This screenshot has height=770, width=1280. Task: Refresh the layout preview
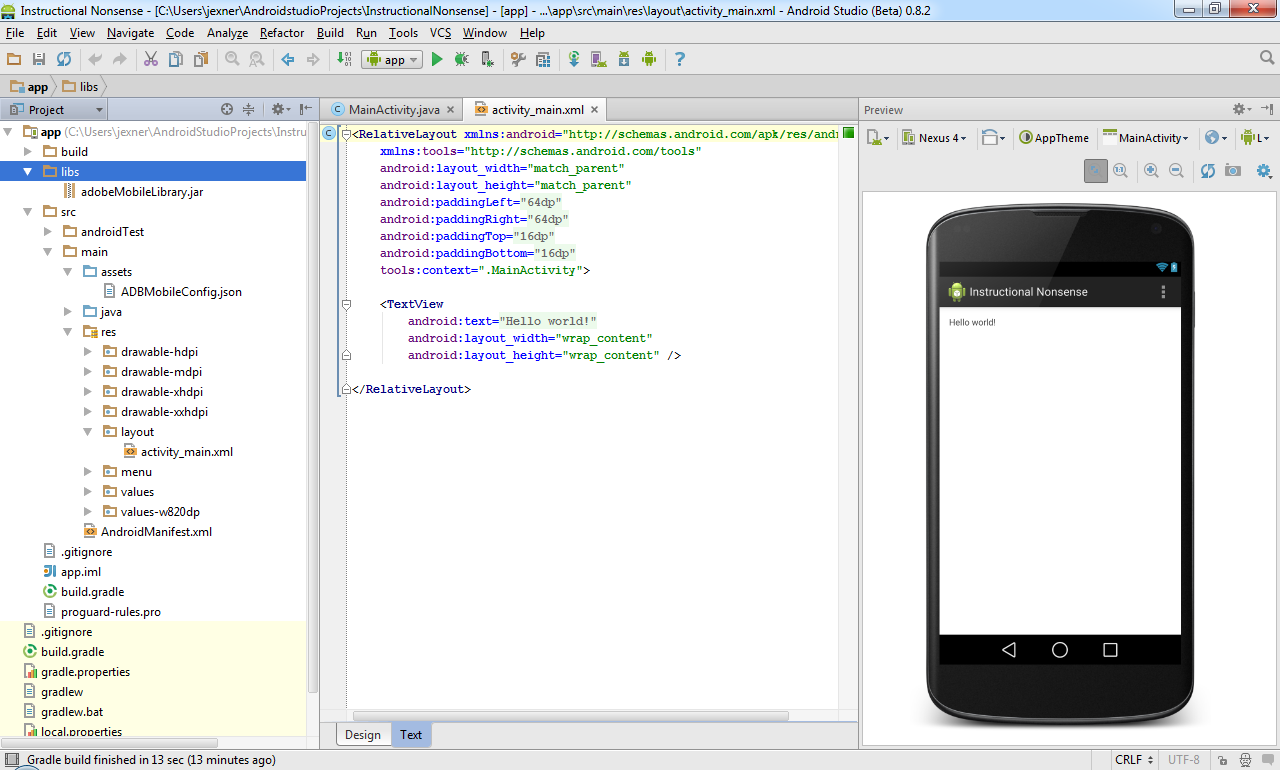point(1207,171)
